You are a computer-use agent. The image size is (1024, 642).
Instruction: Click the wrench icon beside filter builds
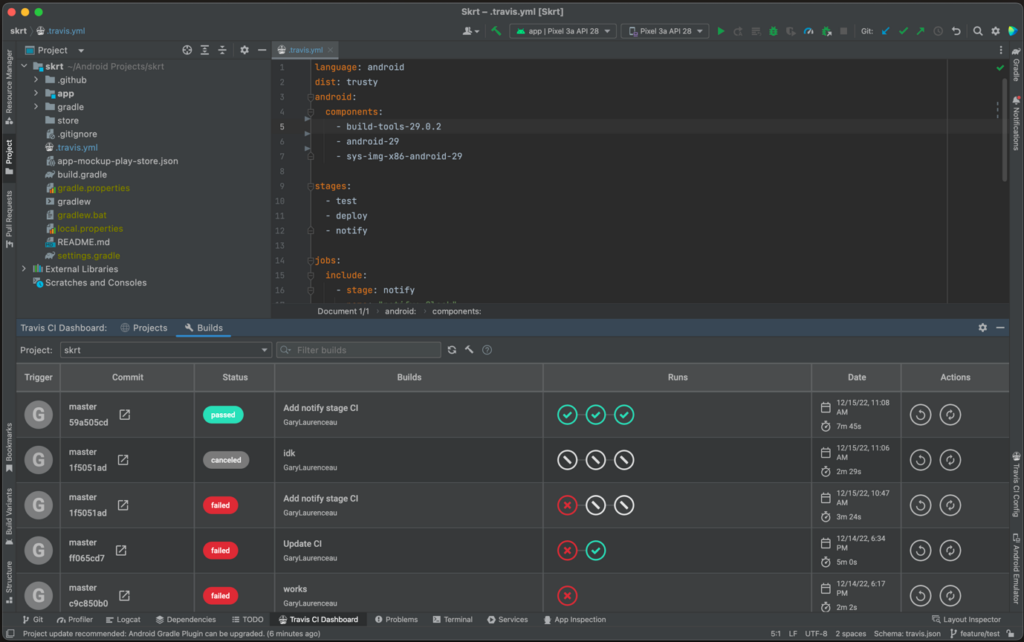469,350
